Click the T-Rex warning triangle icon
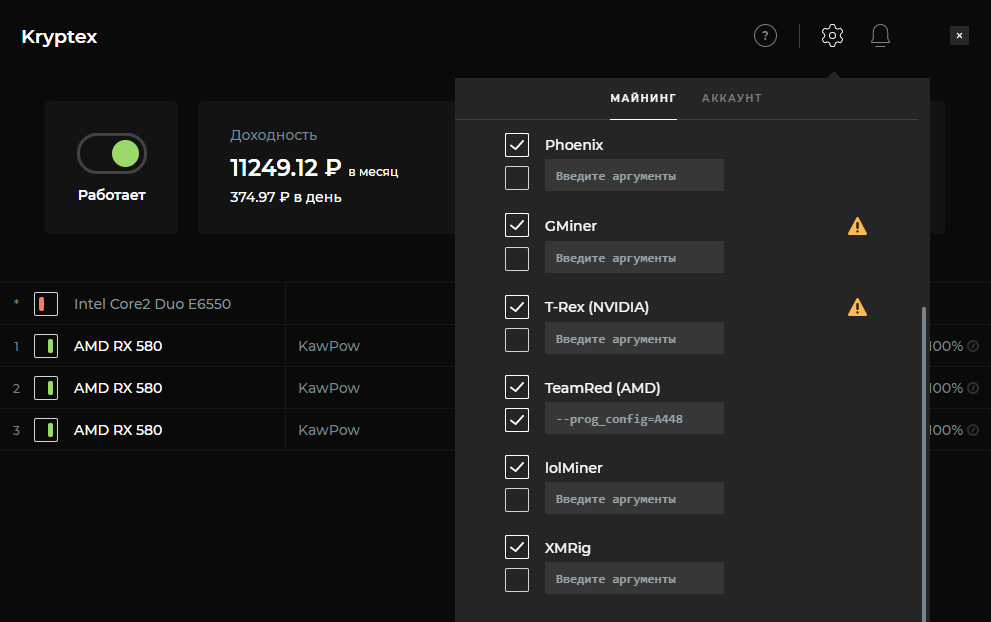This screenshot has height=622, width=991. pyautogui.click(x=857, y=307)
